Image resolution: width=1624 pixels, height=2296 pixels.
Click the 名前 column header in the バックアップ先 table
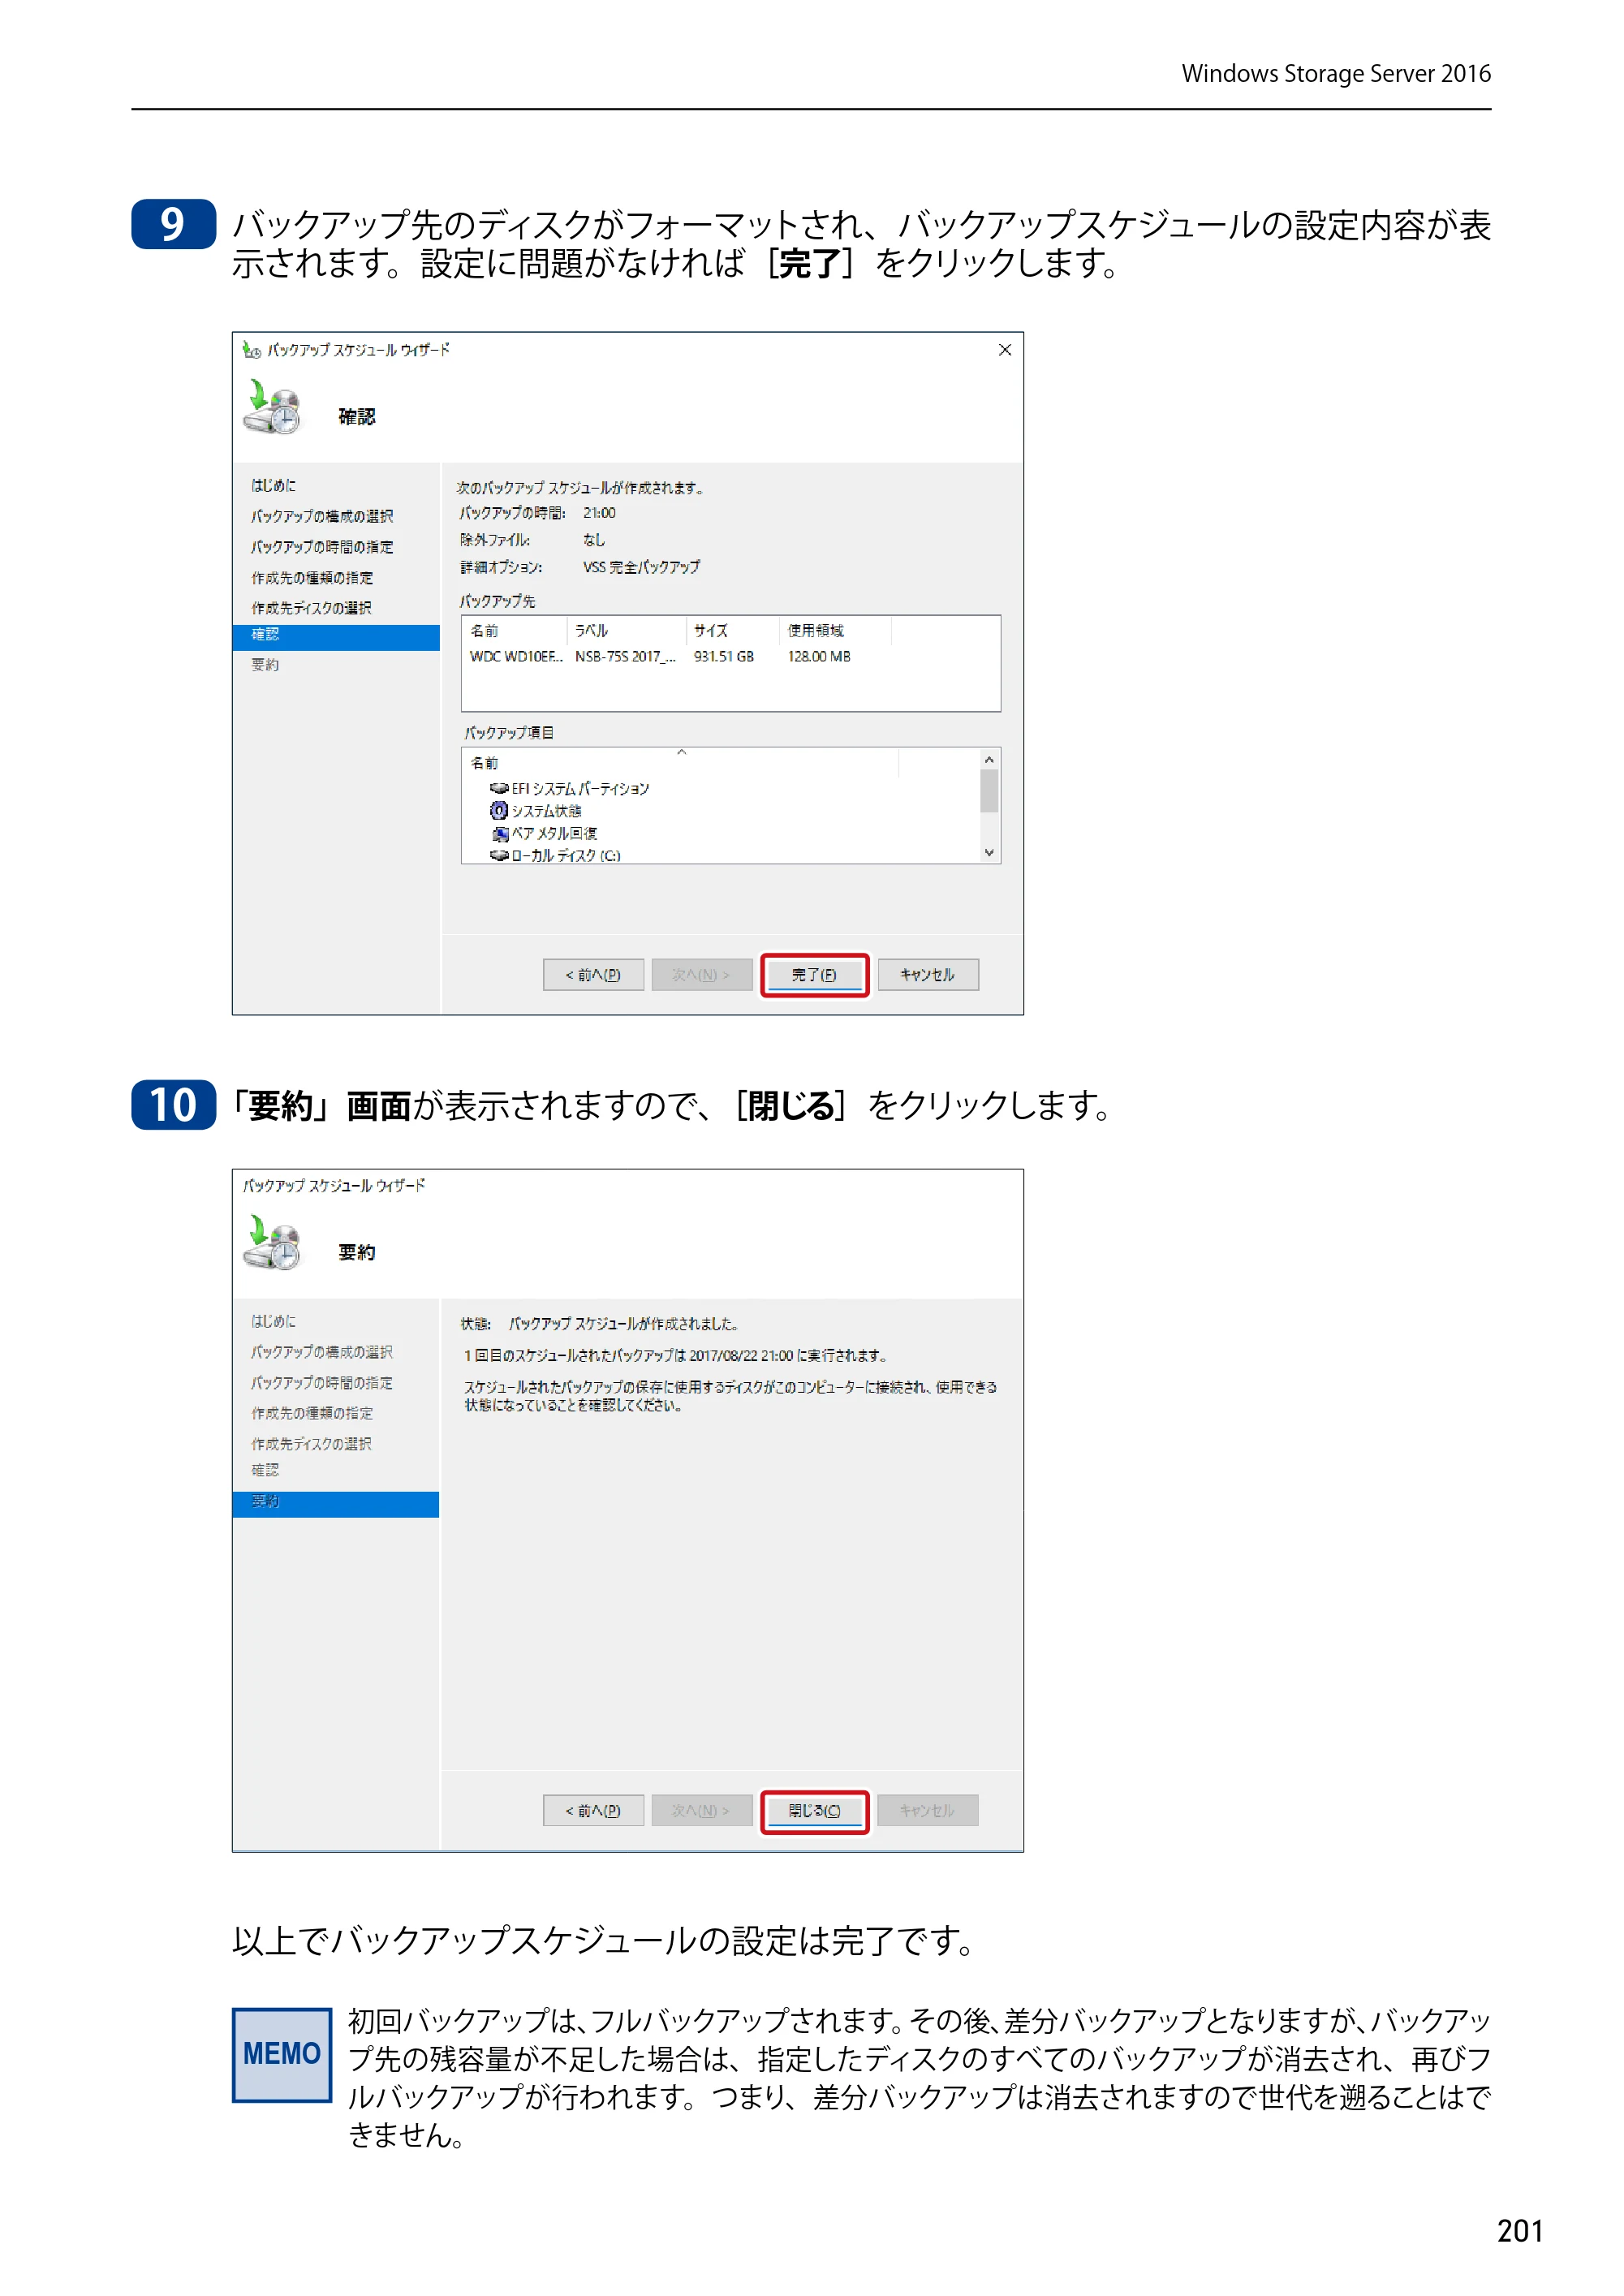click(x=514, y=631)
